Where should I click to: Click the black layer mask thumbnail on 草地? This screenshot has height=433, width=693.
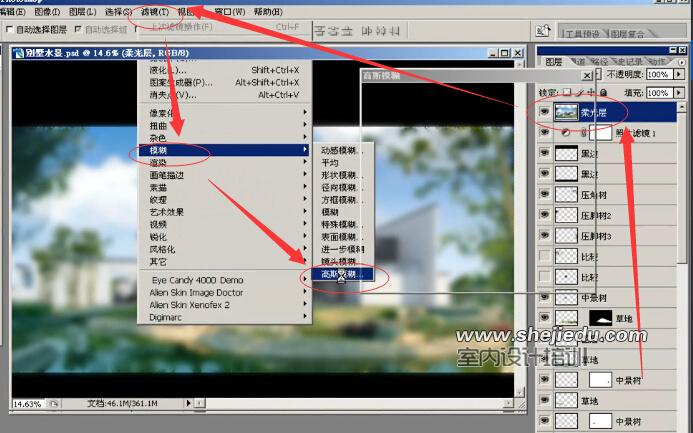(601, 318)
